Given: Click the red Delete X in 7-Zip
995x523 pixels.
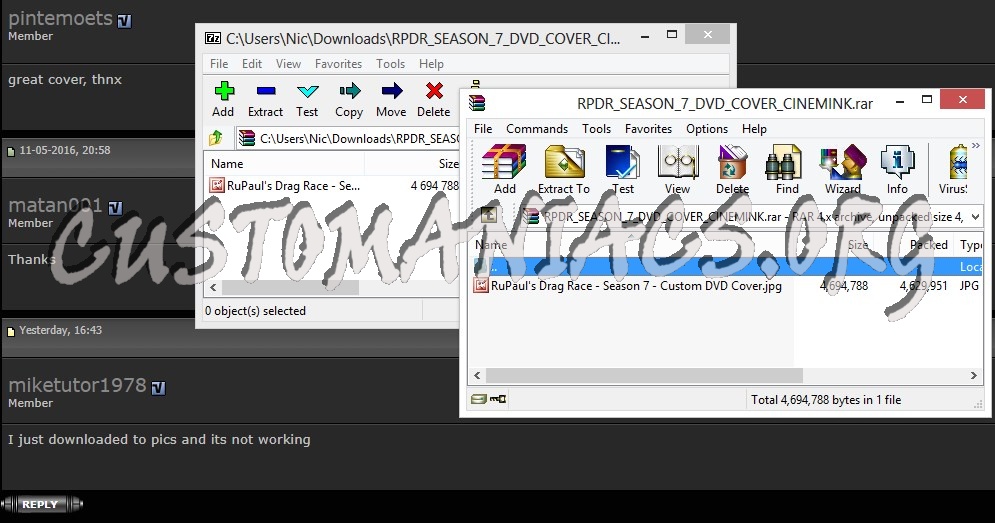Looking at the screenshot, I should (x=434, y=91).
